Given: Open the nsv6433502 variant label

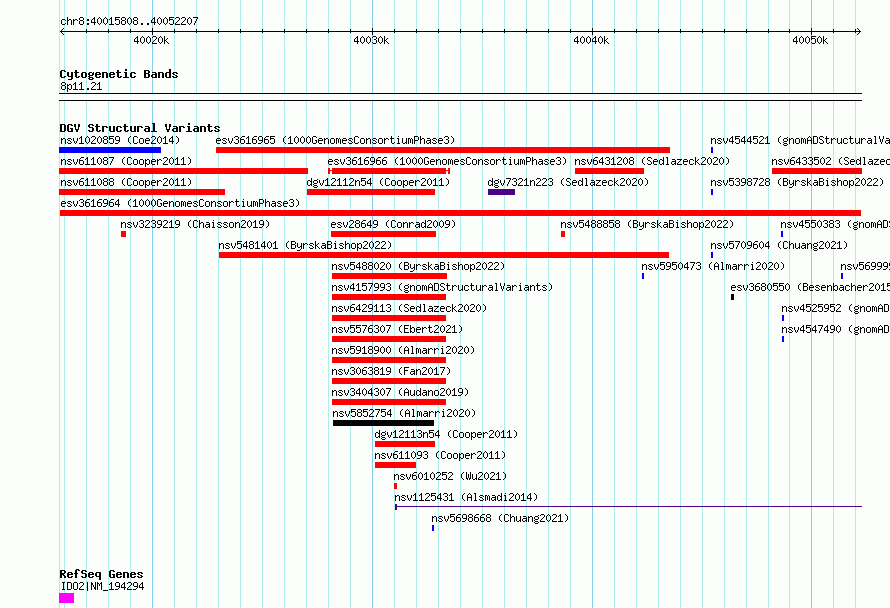Looking at the screenshot, I should tap(830, 161).
